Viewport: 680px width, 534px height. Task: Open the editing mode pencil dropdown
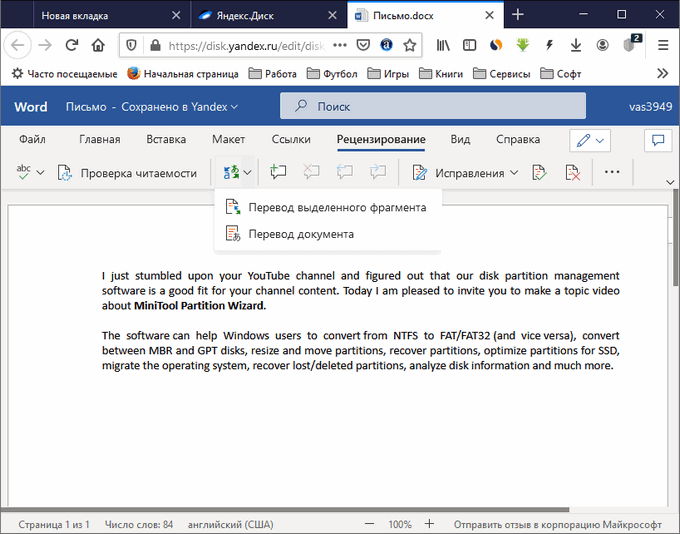coord(590,140)
